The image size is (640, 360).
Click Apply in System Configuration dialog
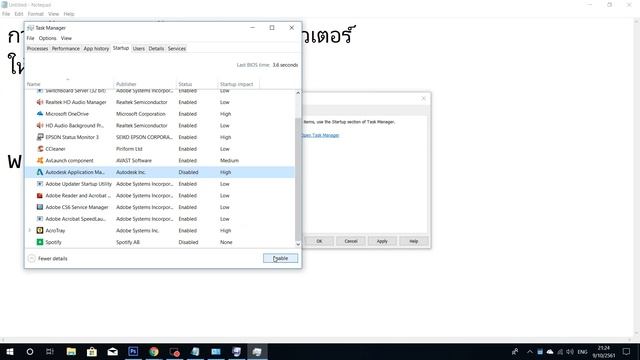(x=382, y=241)
